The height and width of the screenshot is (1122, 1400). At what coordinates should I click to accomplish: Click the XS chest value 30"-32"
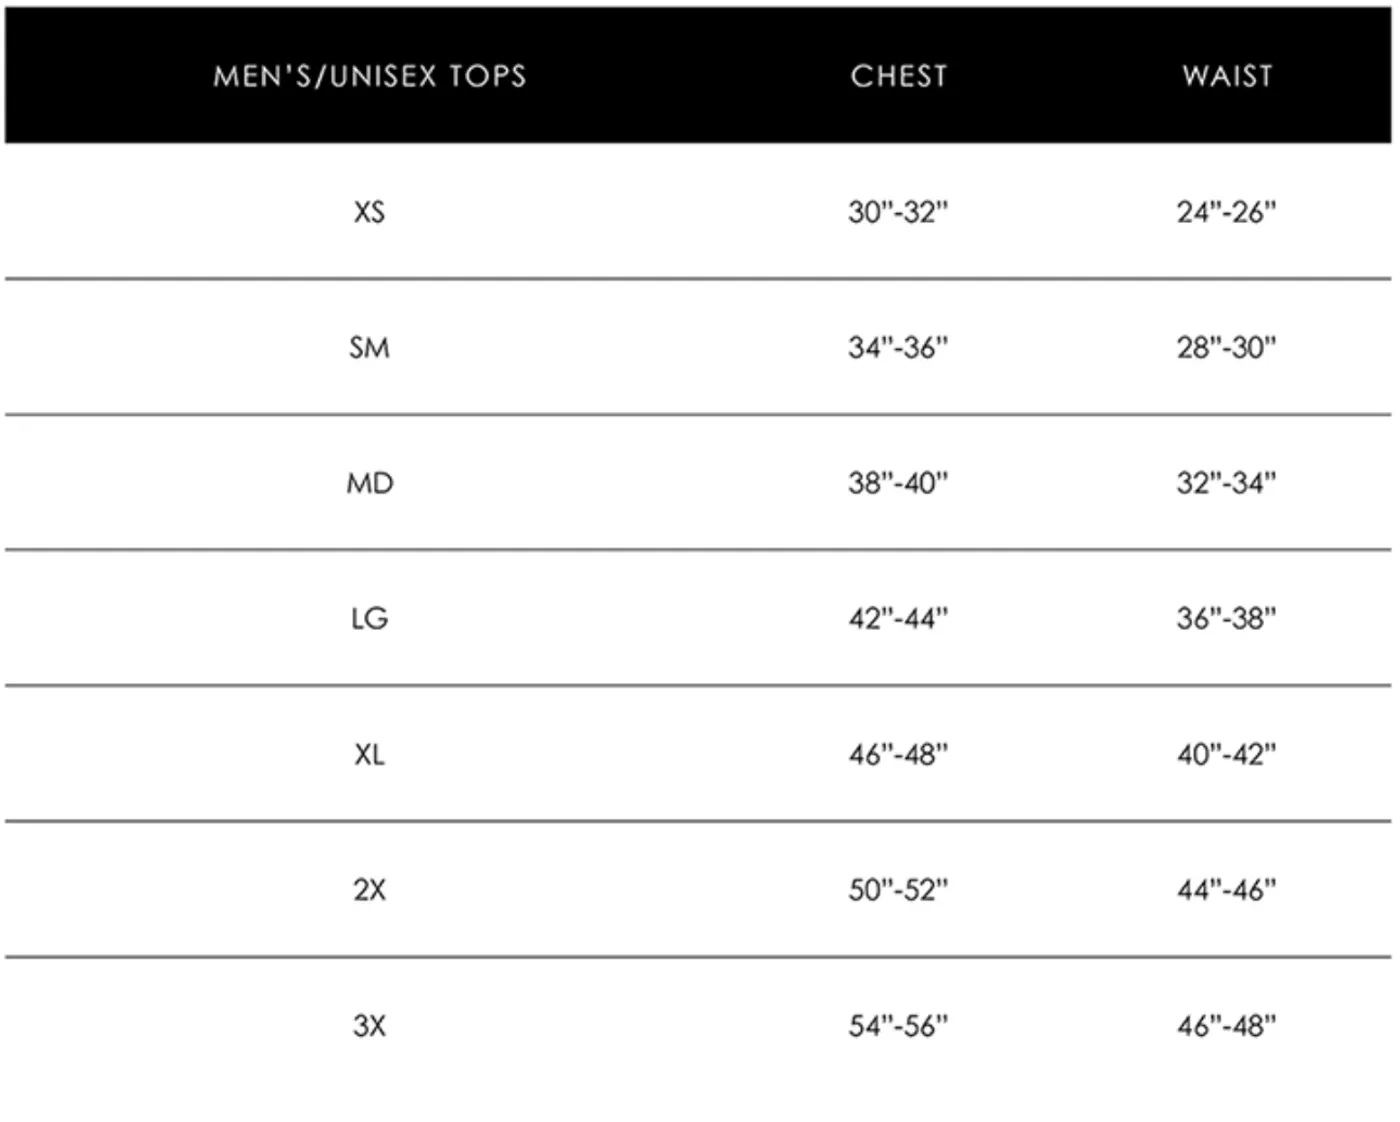[x=898, y=212]
